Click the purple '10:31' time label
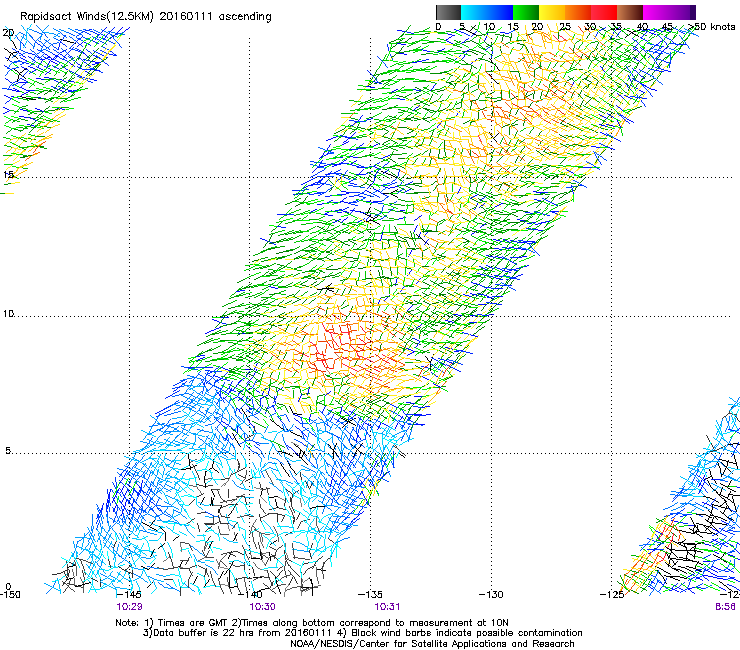 click(387, 607)
